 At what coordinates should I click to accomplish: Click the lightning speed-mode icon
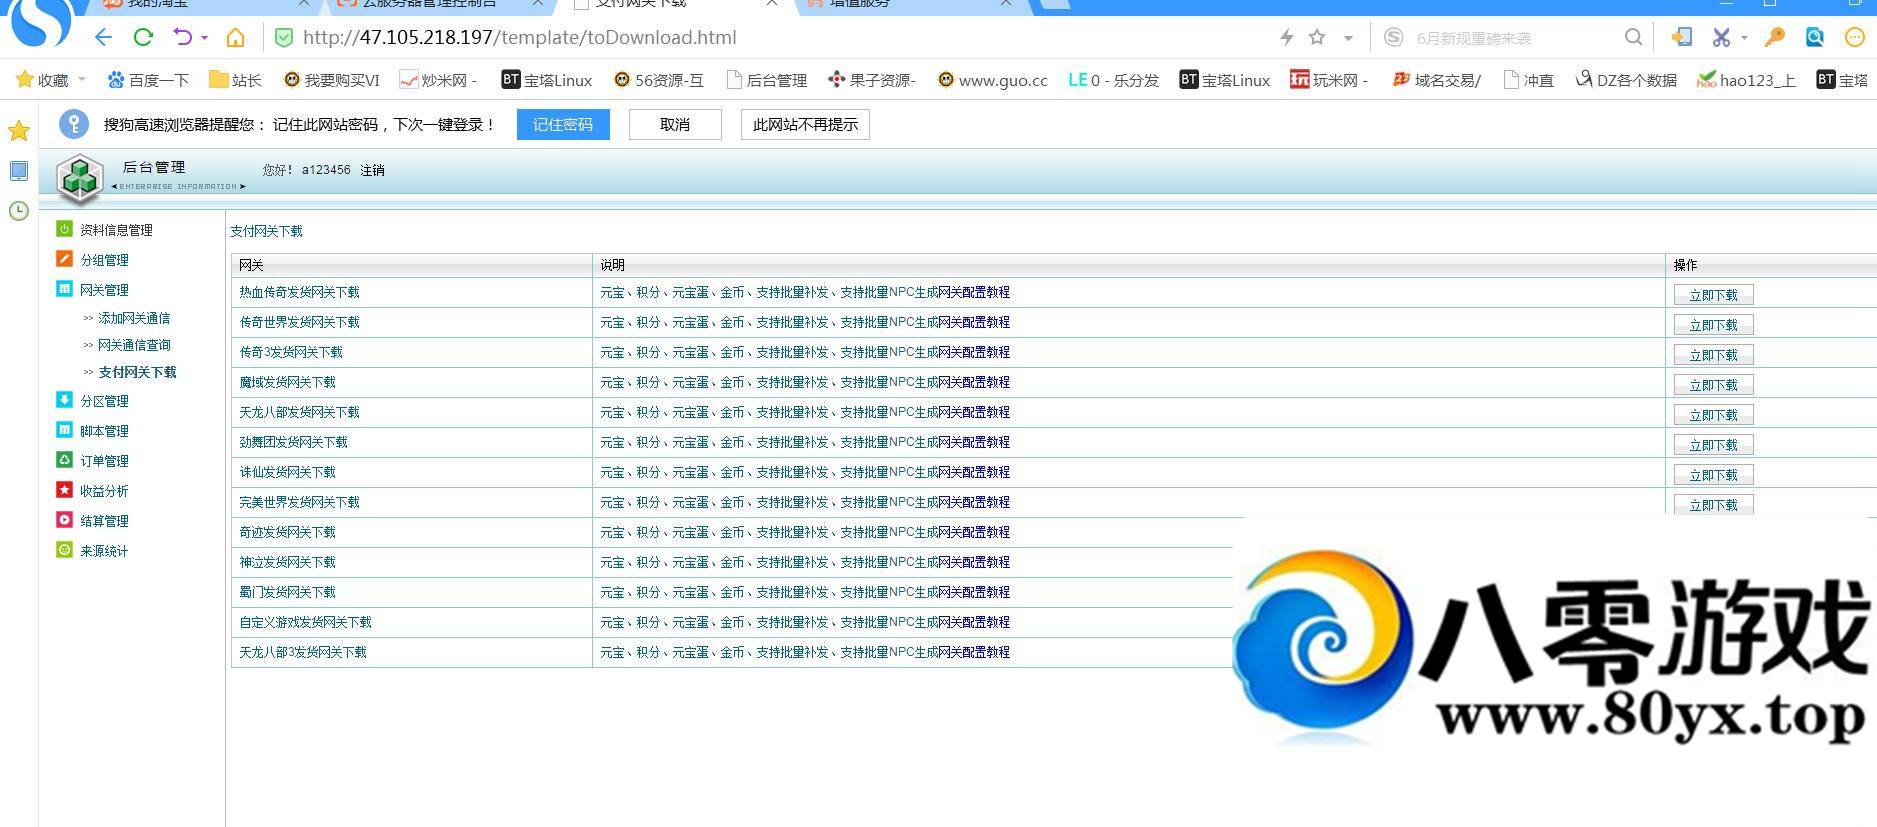point(1286,38)
